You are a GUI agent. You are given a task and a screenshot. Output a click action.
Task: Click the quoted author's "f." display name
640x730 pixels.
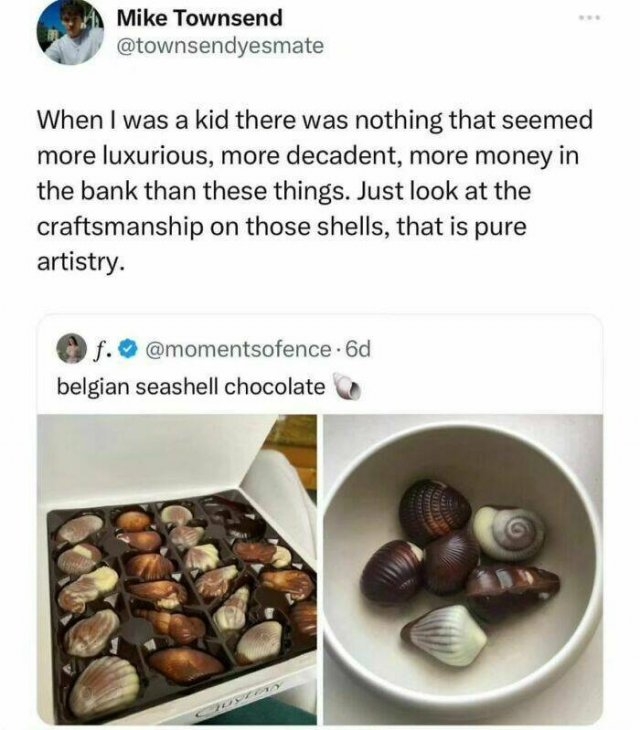point(101,349)
